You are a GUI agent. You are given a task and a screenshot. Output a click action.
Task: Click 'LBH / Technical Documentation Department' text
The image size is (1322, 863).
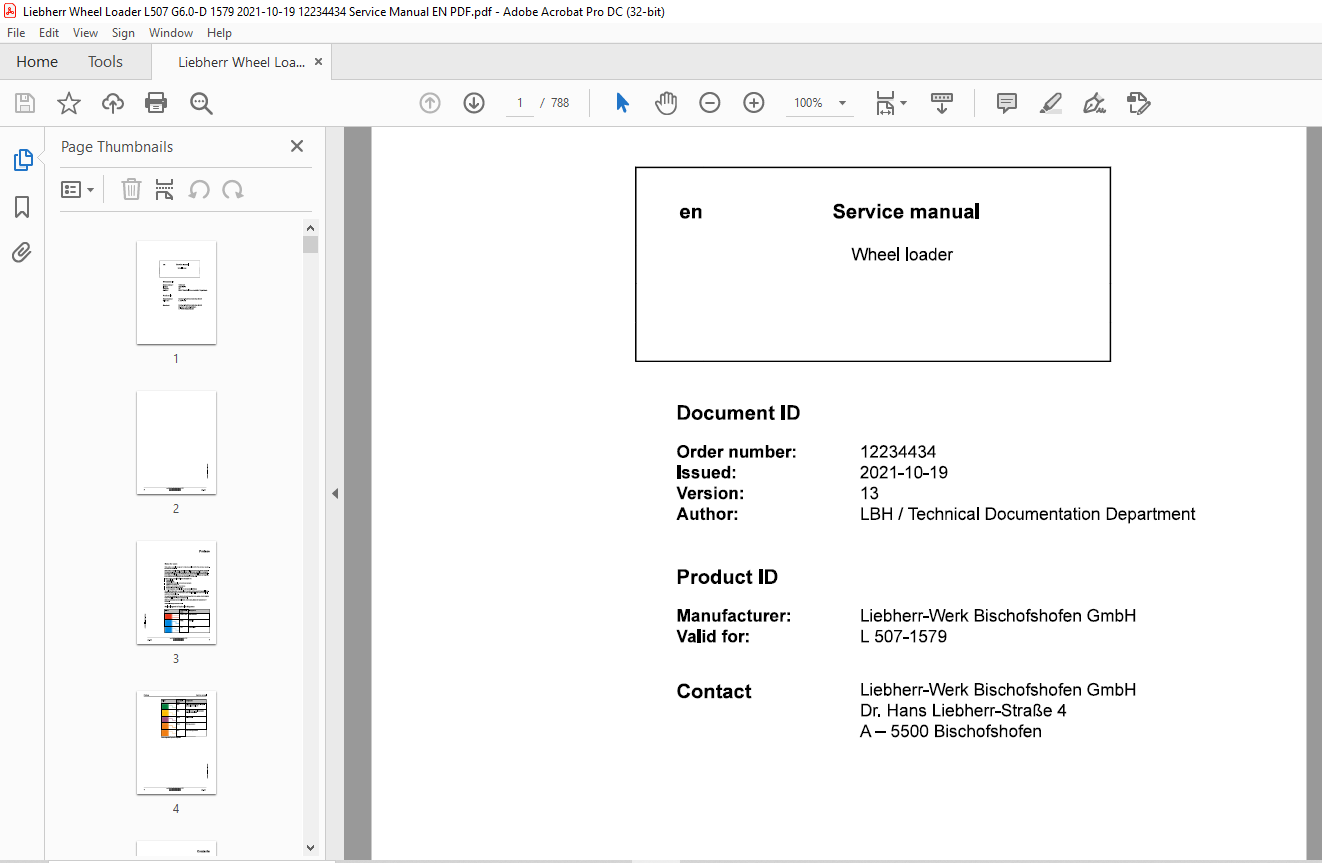point(1028,515)
